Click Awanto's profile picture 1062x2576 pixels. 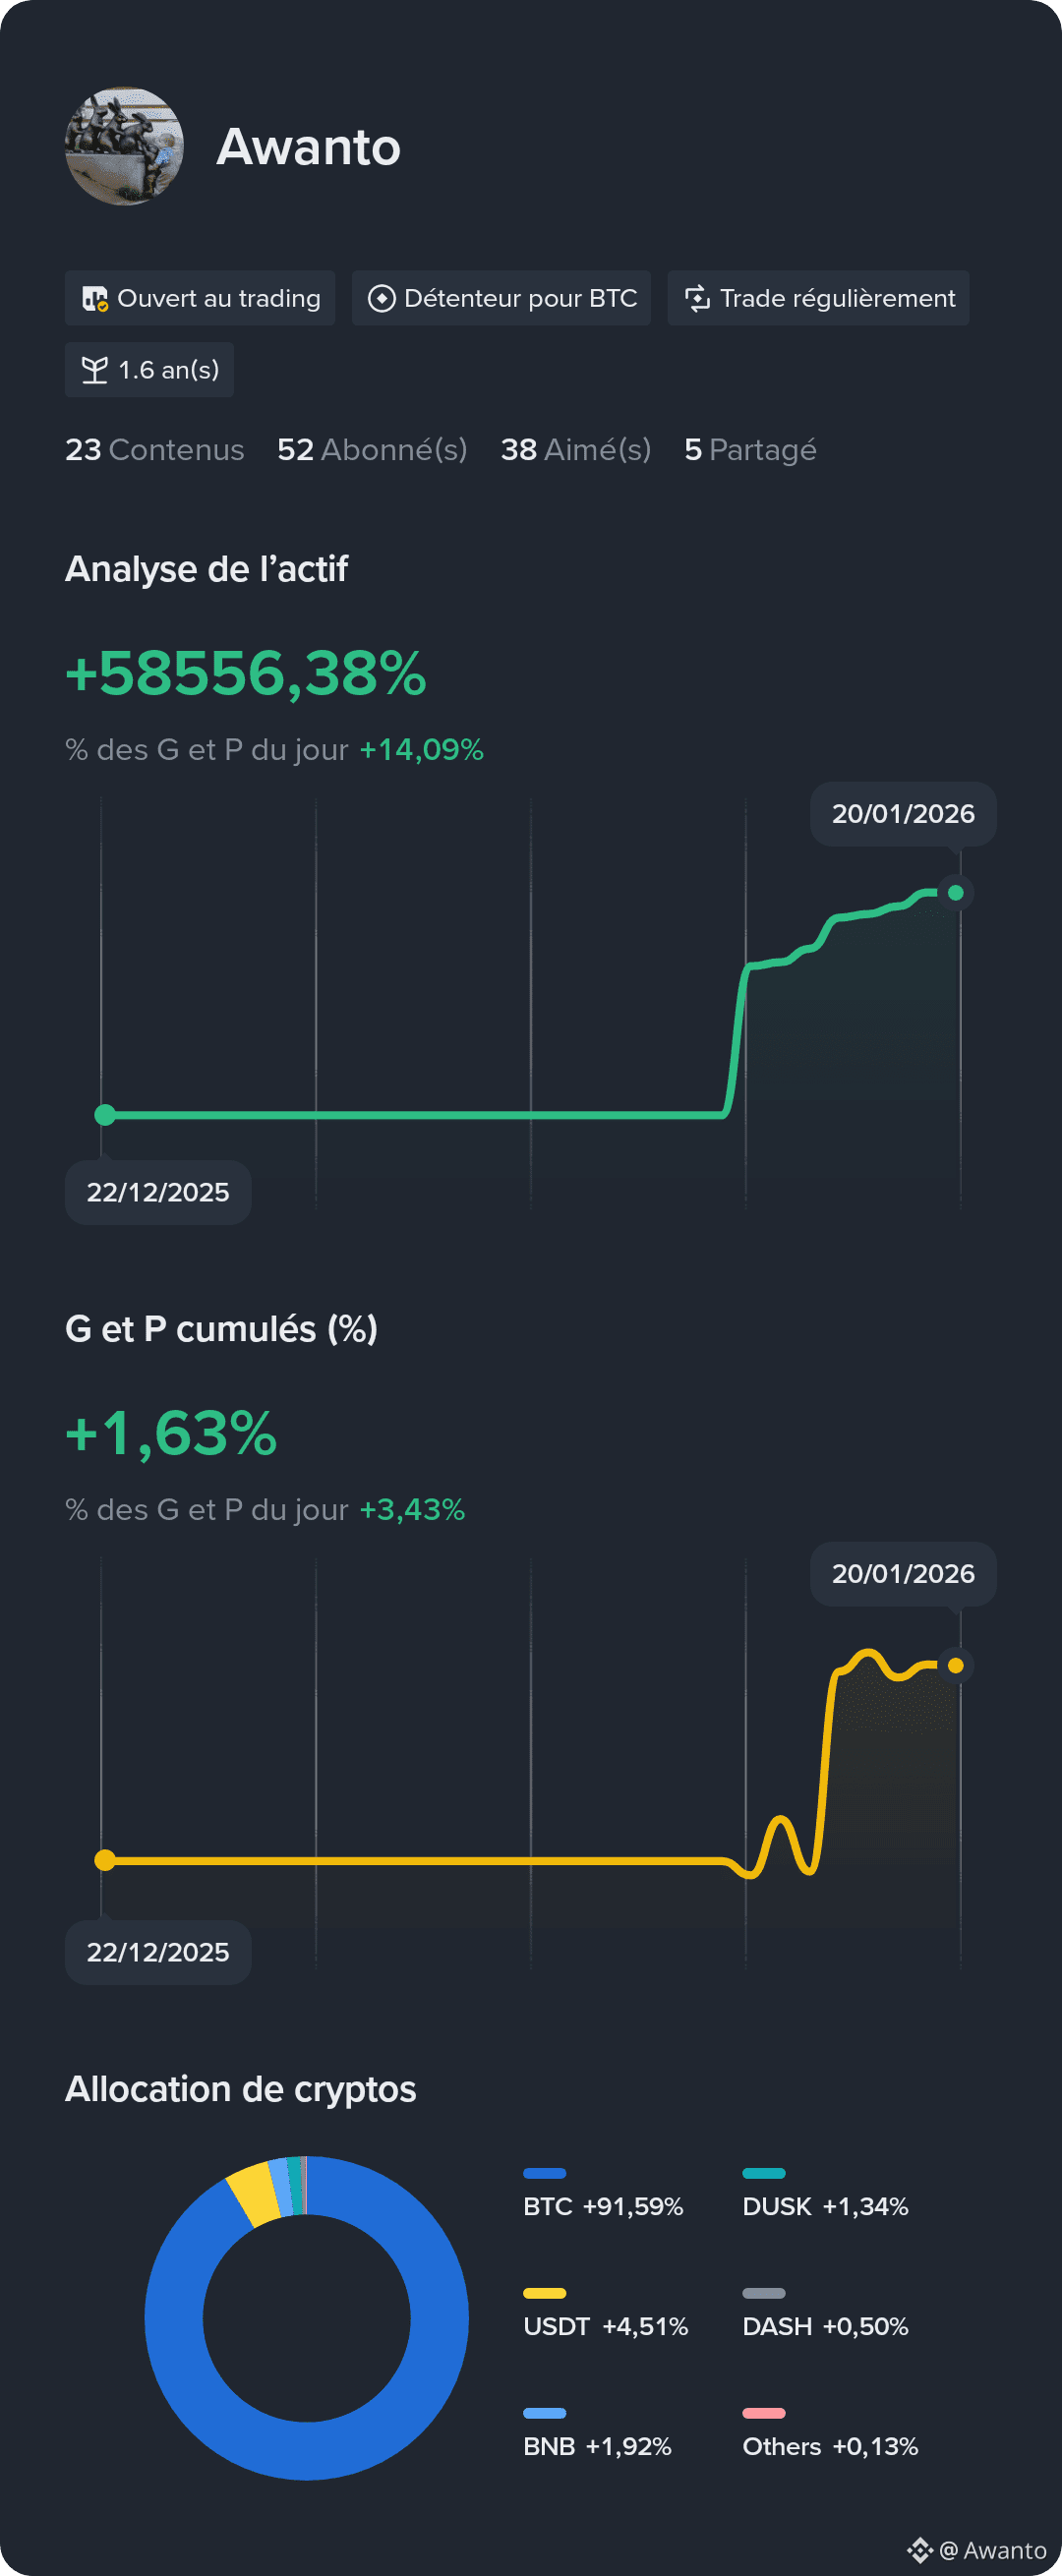tap(124, 146)
